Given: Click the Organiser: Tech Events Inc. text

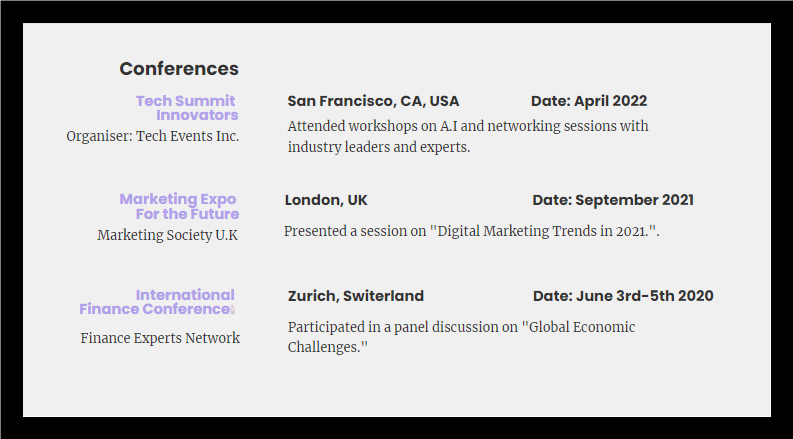Looking at the screenshot, I should click(x=153, y=136).
